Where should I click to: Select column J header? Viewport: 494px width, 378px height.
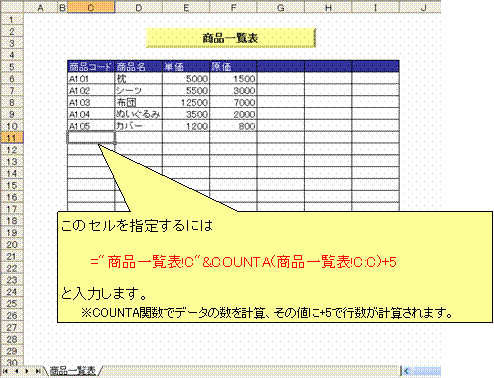(x=423, y=7)
